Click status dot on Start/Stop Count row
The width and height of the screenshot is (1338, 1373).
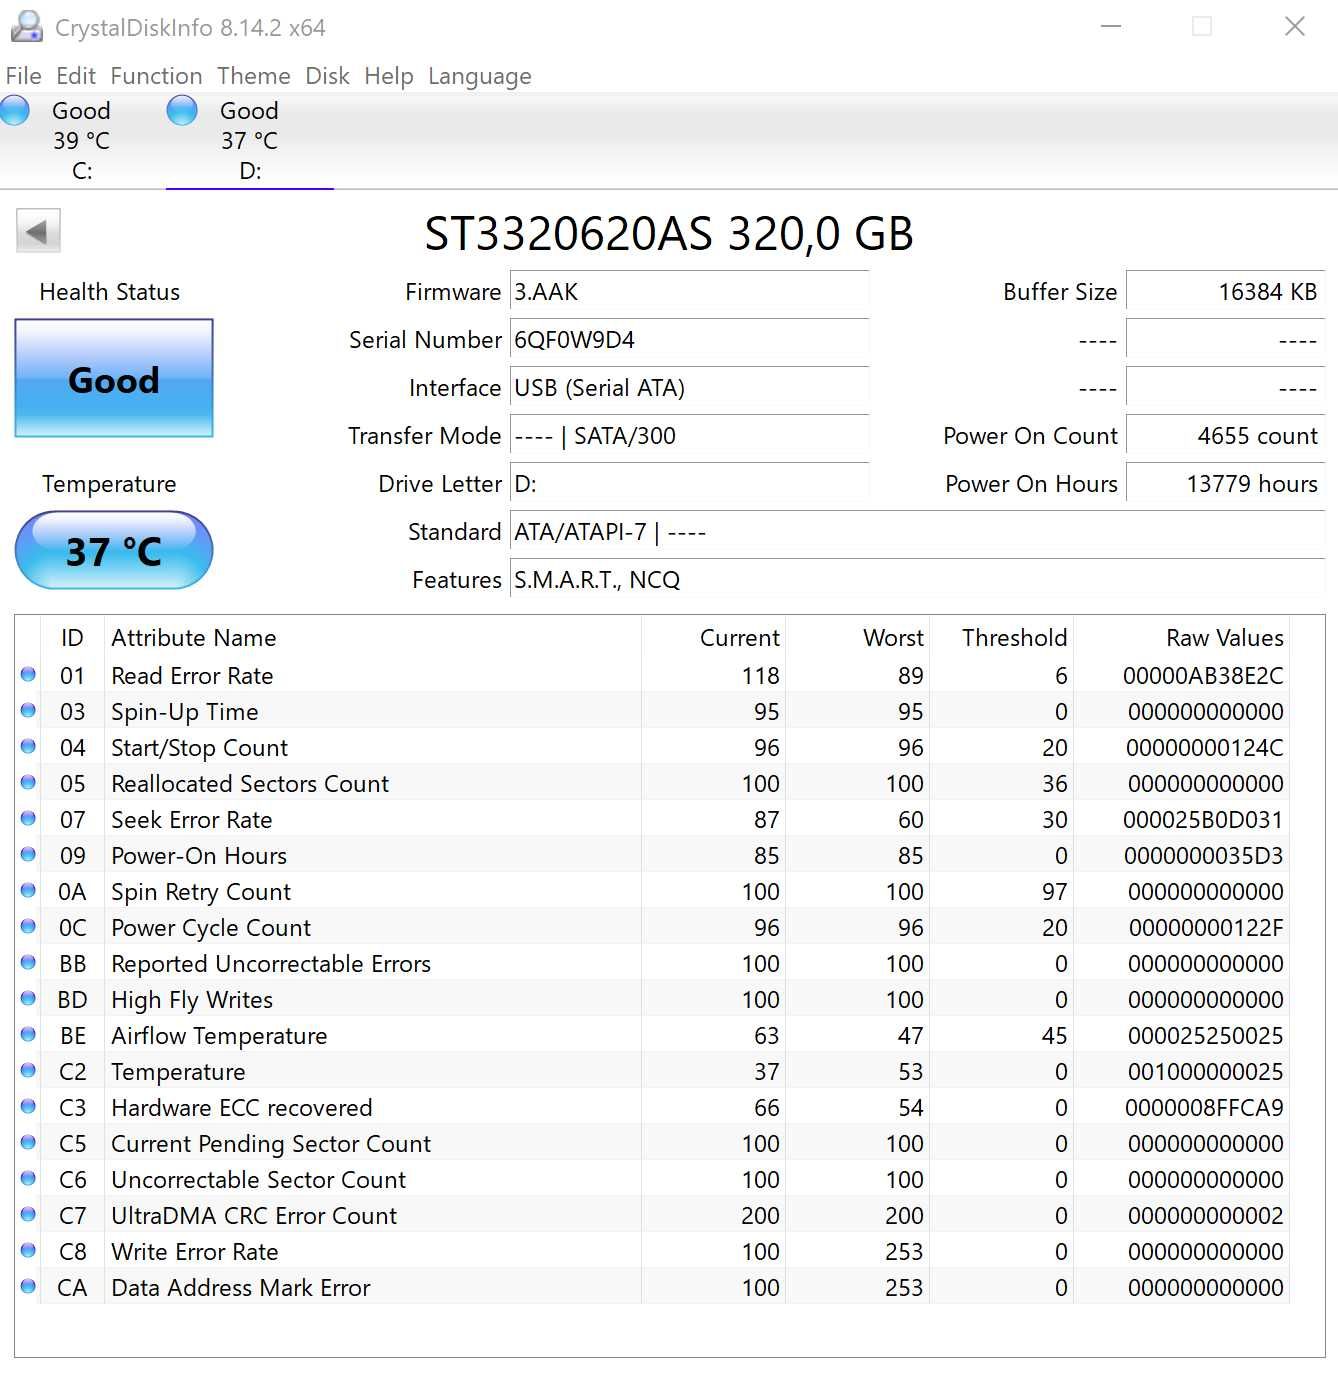click(28, 747)
